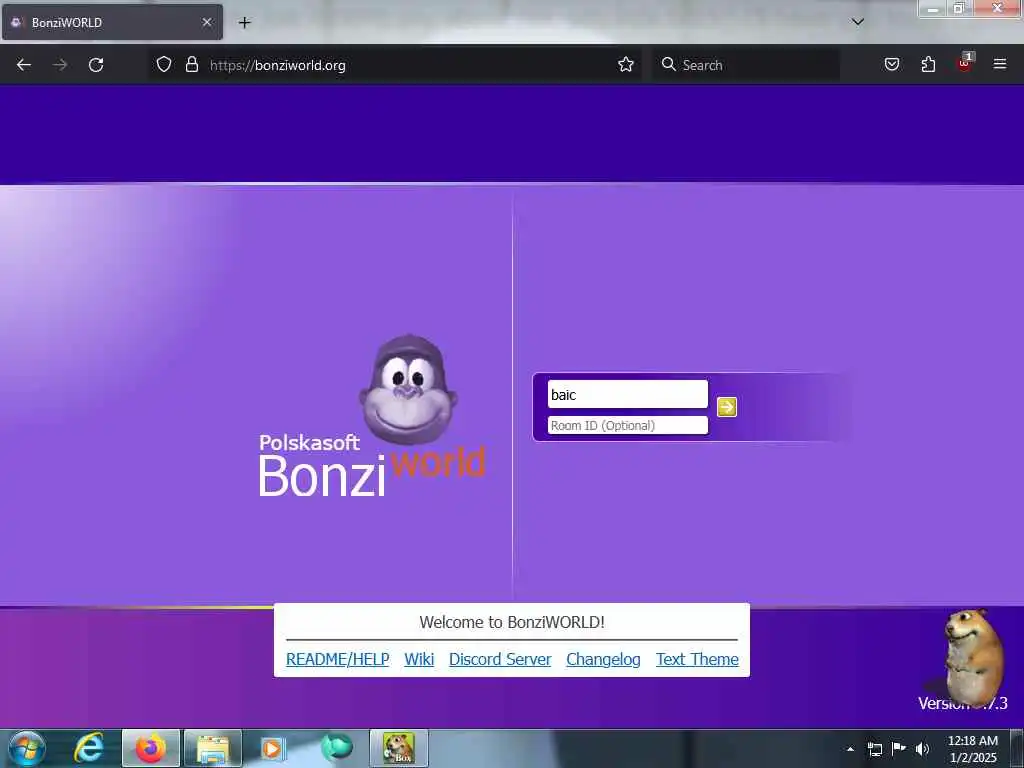The width and height of the screenshot is (1024, 768).
Task: Click the volume speaker tray icon
Action: pos(922,749)
